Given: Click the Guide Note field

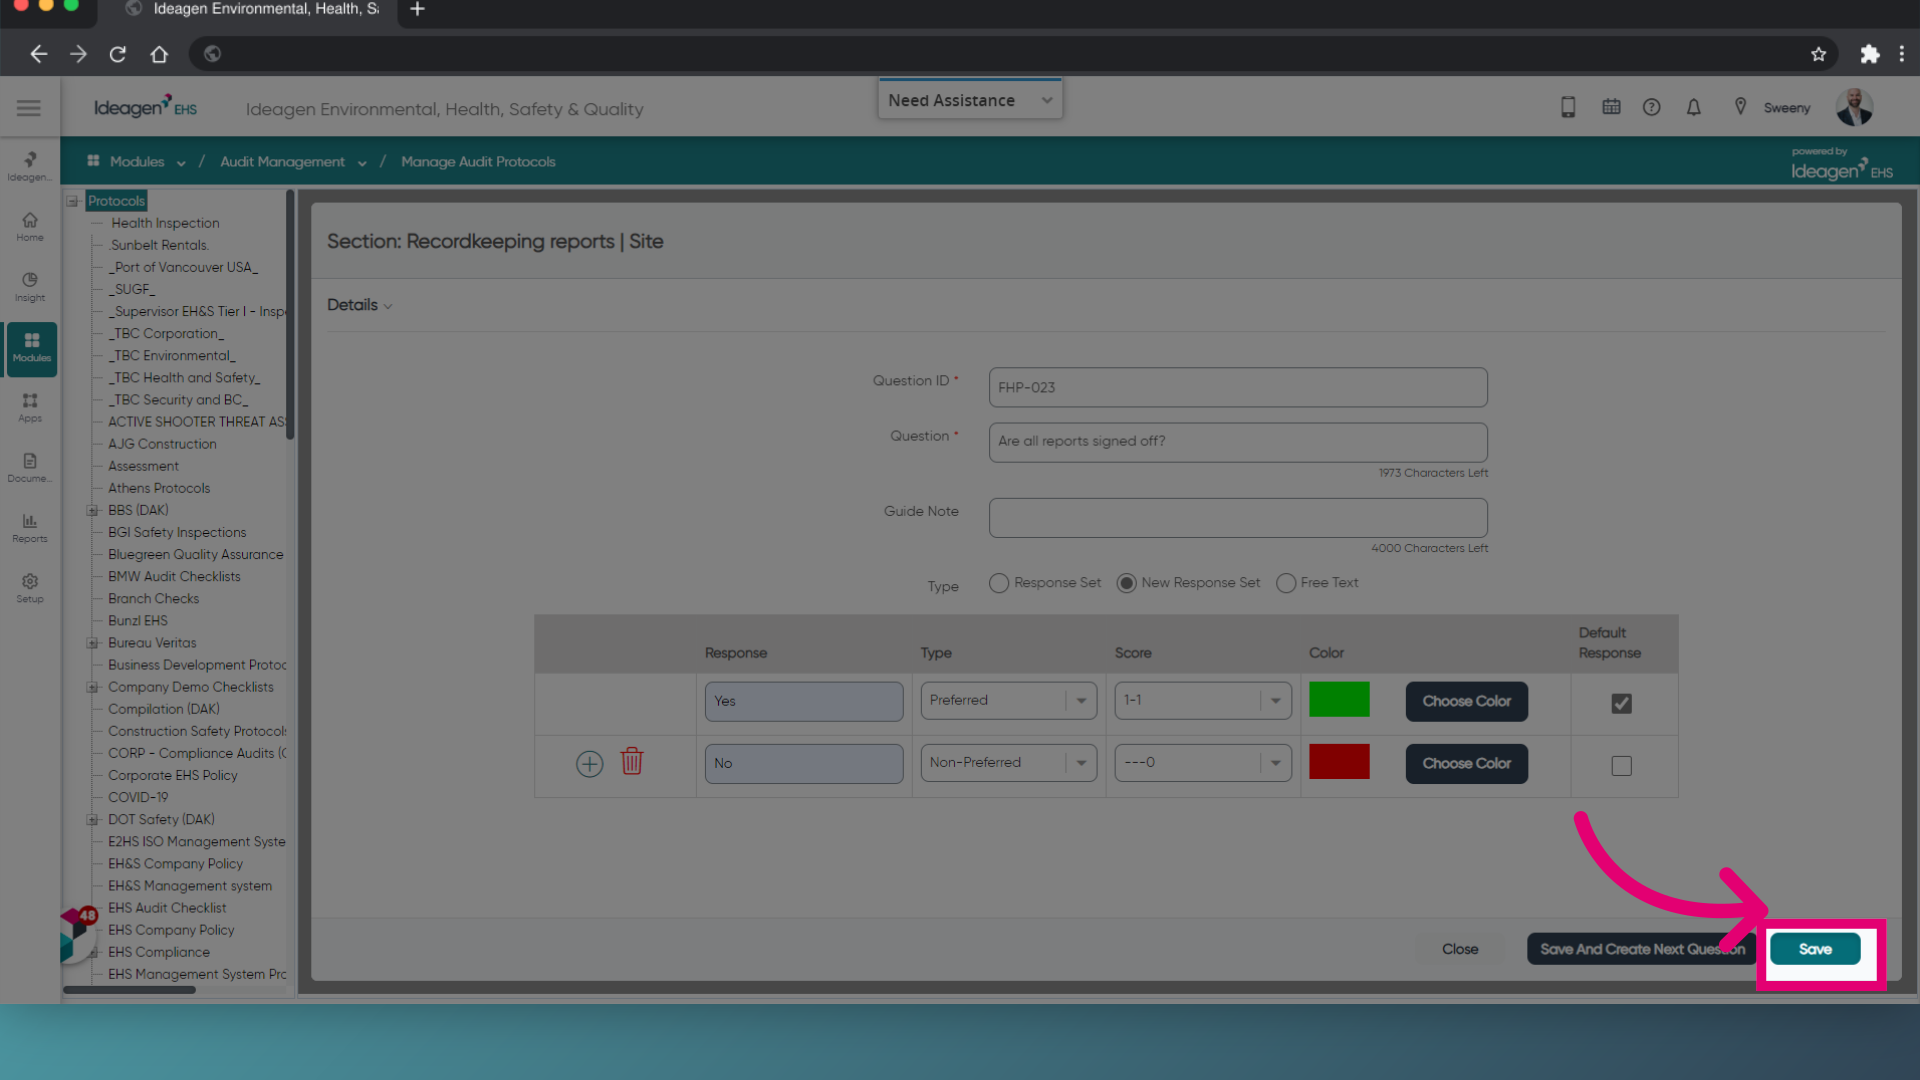Looking at the screenshot, I should 1238,517.
